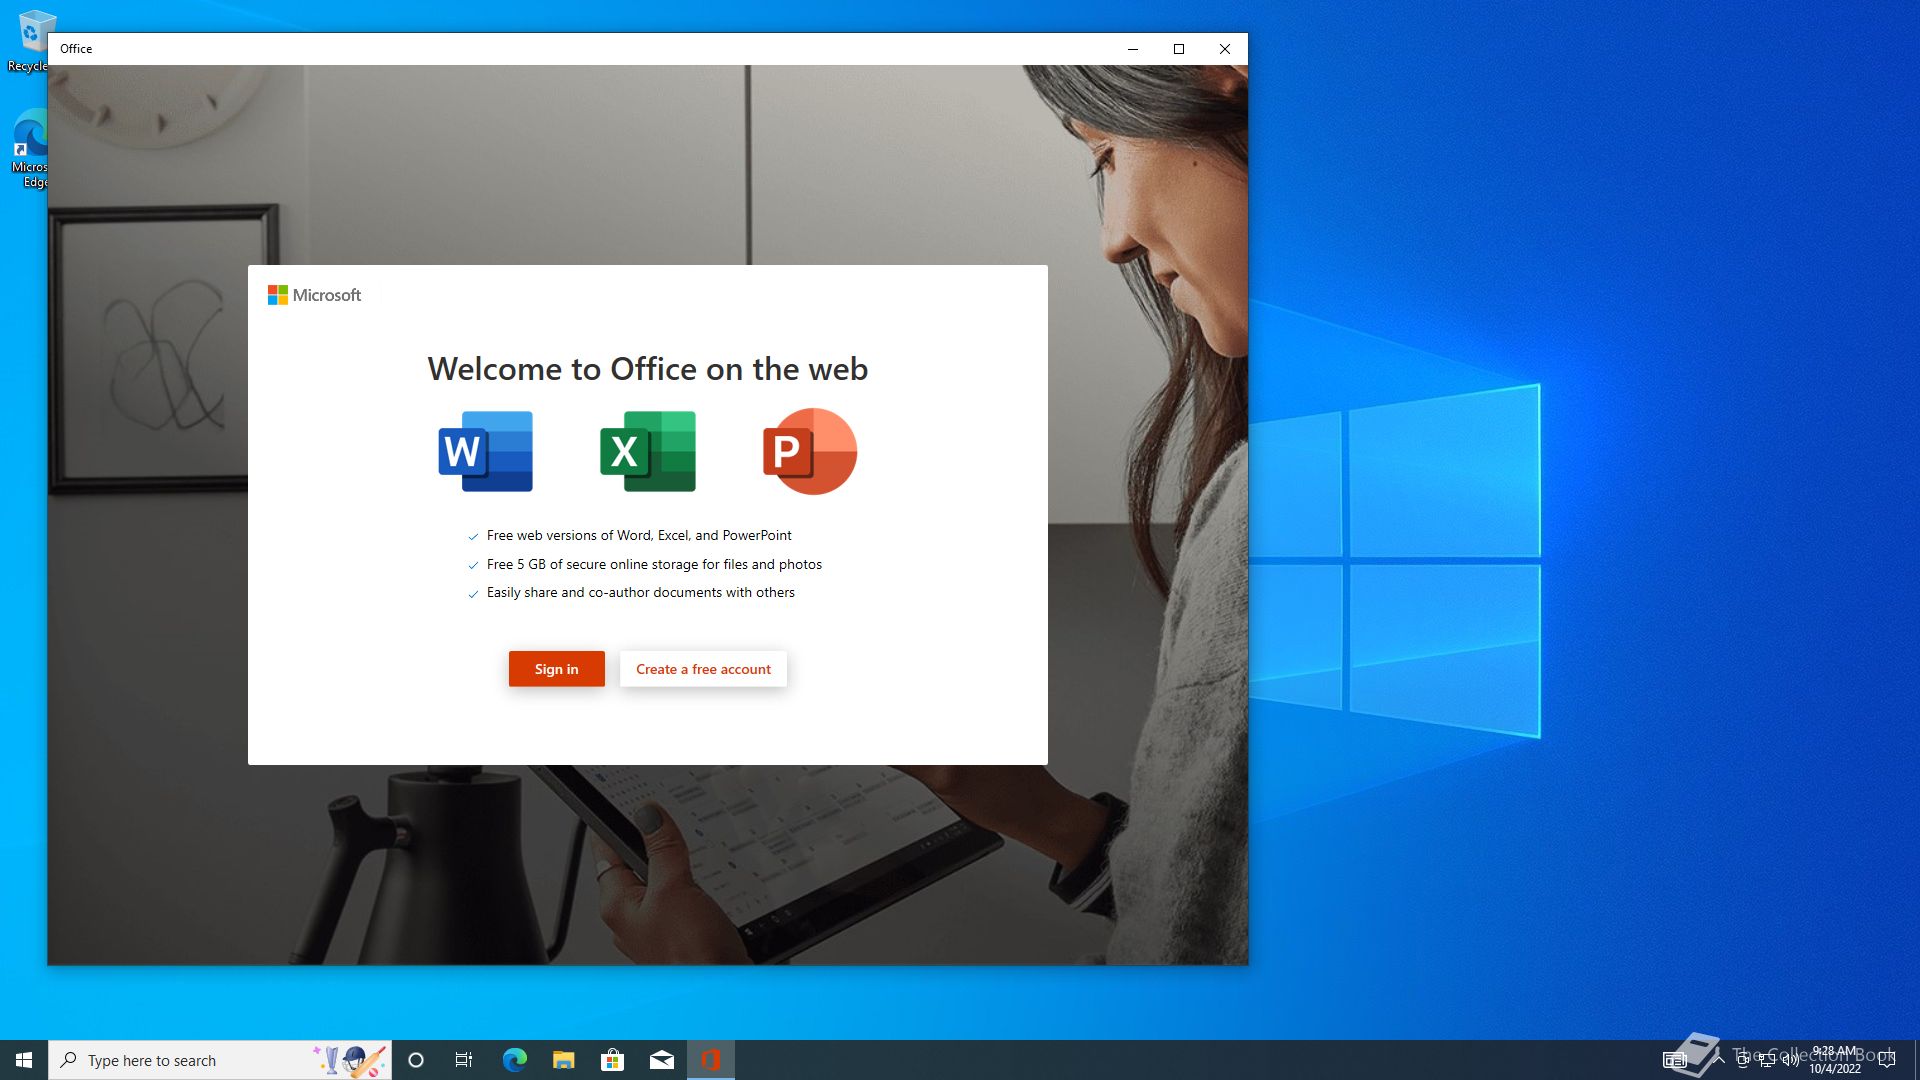This screenshot has width=1920, height=1080.
Task: Click the PowerPoint app icon
Action: pyautogui.click(x=810, y=451)
